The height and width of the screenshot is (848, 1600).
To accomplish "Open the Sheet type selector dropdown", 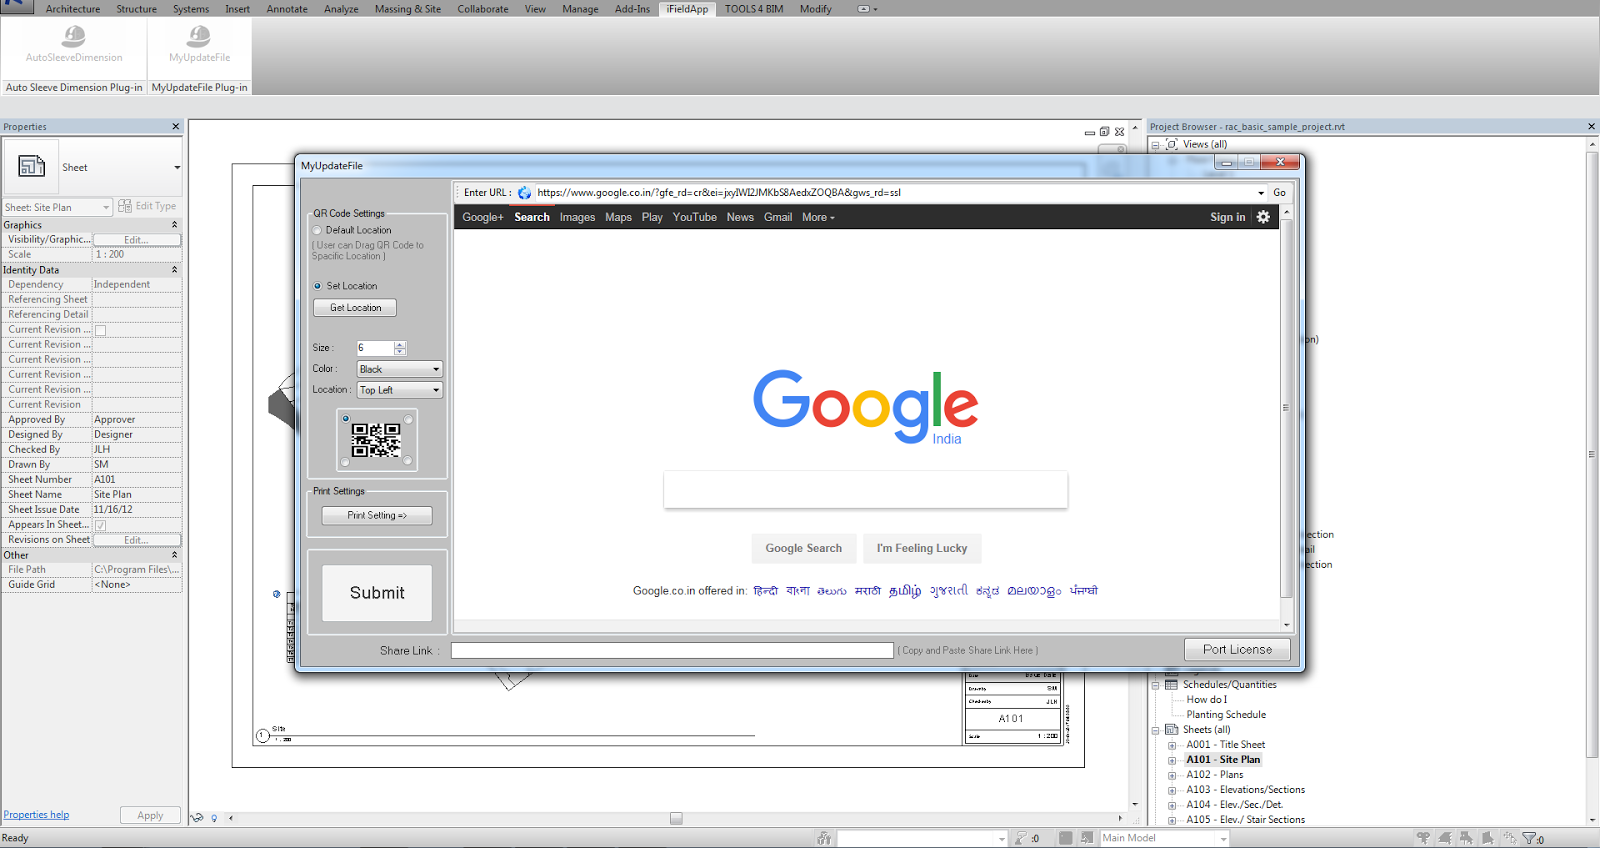I will 177,168.
